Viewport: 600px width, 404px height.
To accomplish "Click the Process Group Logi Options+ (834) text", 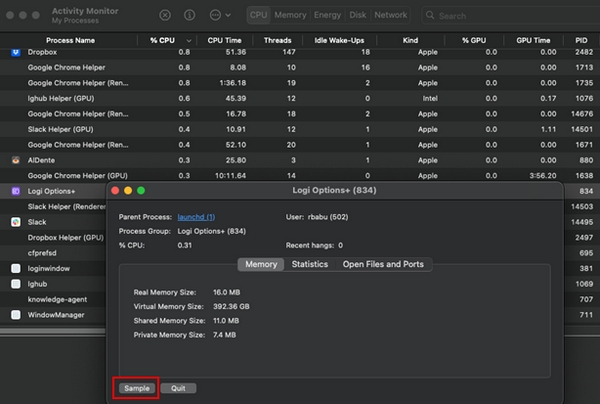I will tap(212, 231).
